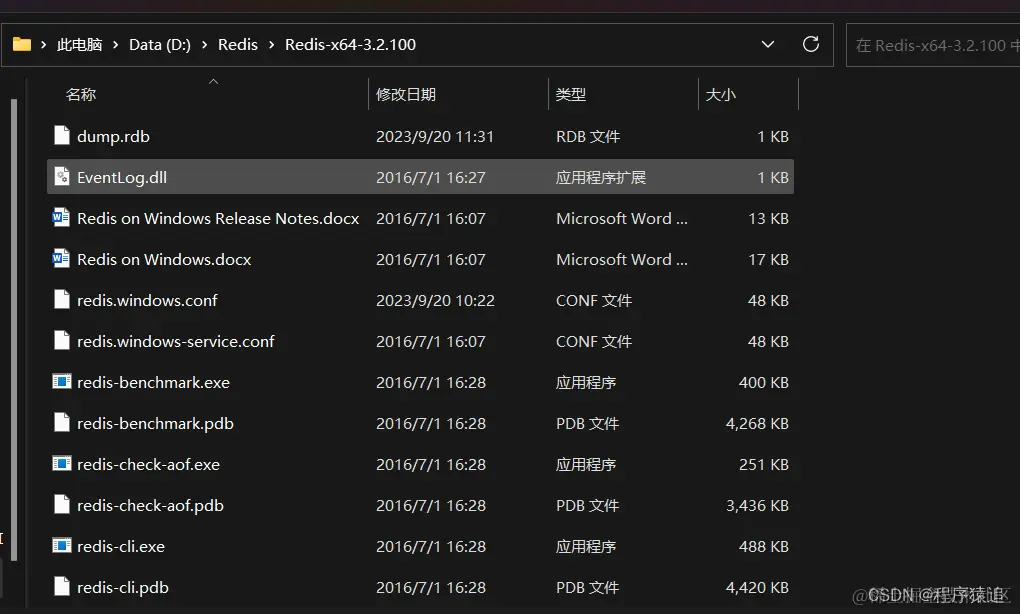1020x614 pixels.
Task: Click the folder icon in address bar
Action: [22, 44]
